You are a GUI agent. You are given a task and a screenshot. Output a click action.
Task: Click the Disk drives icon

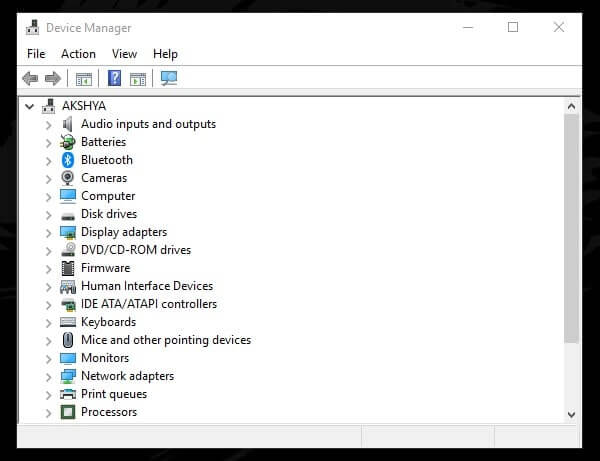68,217
